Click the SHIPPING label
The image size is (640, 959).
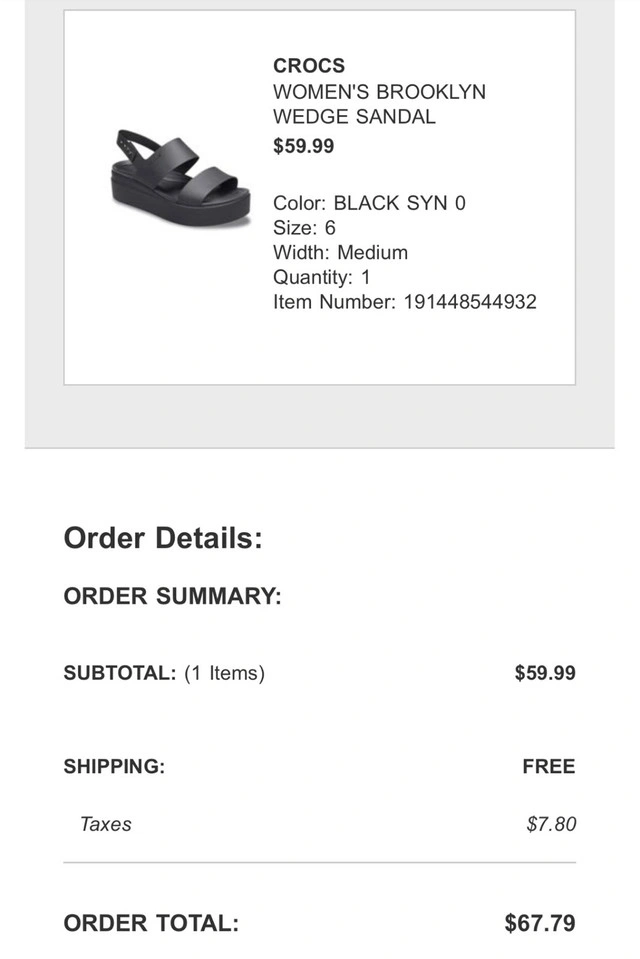click(114, 766)
